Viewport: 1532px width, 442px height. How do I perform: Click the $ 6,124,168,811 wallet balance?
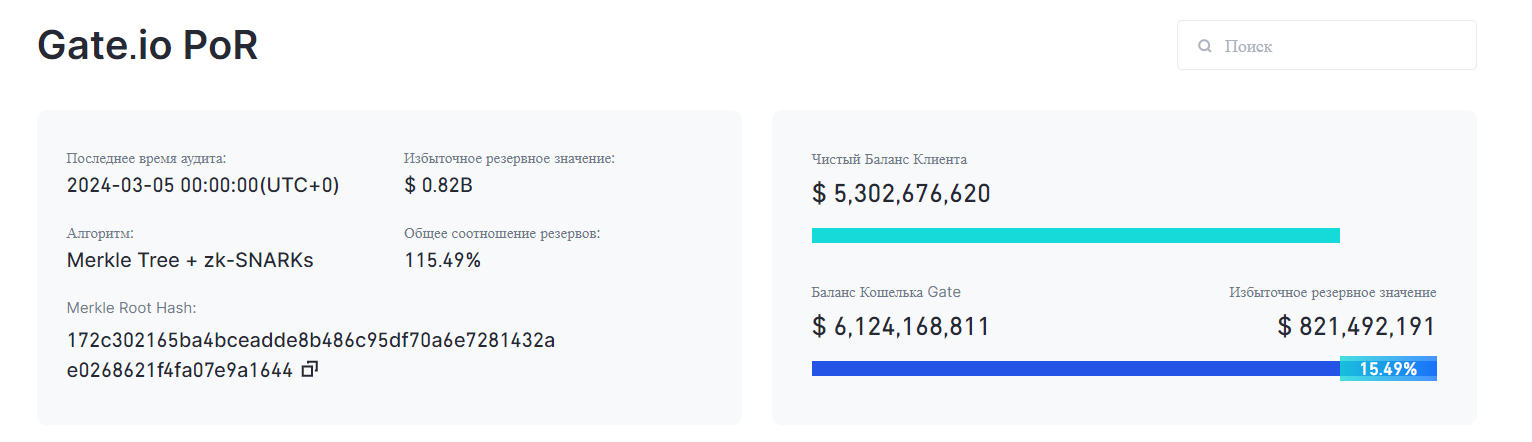pos(901,326)
